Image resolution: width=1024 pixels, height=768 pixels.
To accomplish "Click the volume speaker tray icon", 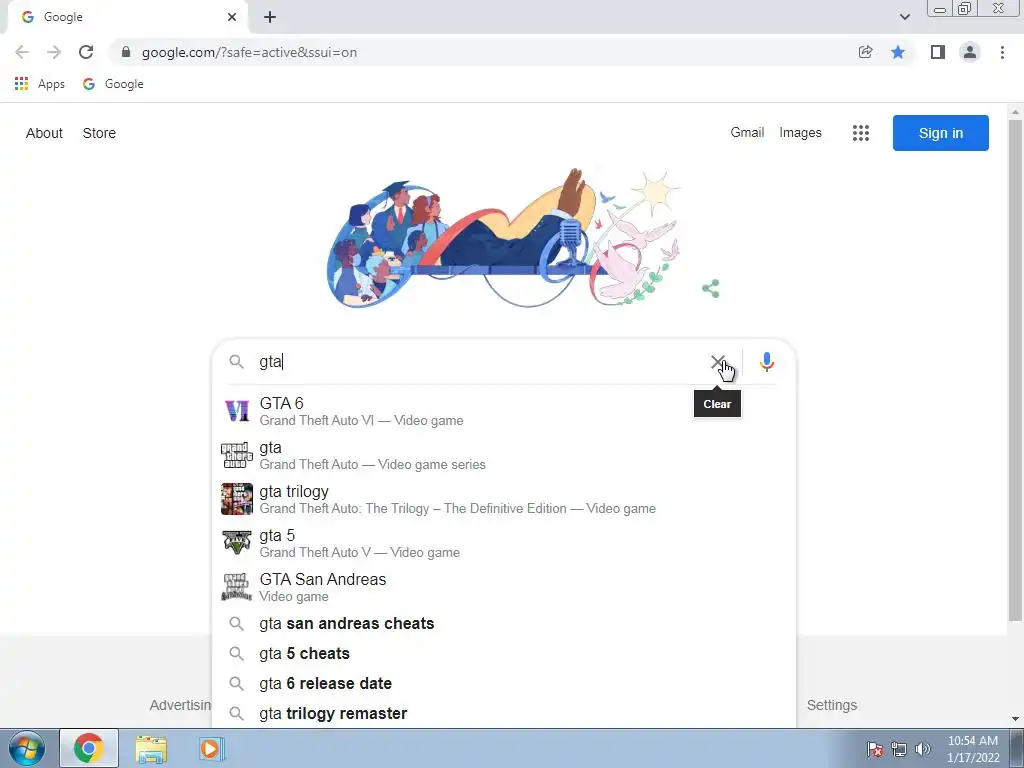I will [x=923, y=749].
